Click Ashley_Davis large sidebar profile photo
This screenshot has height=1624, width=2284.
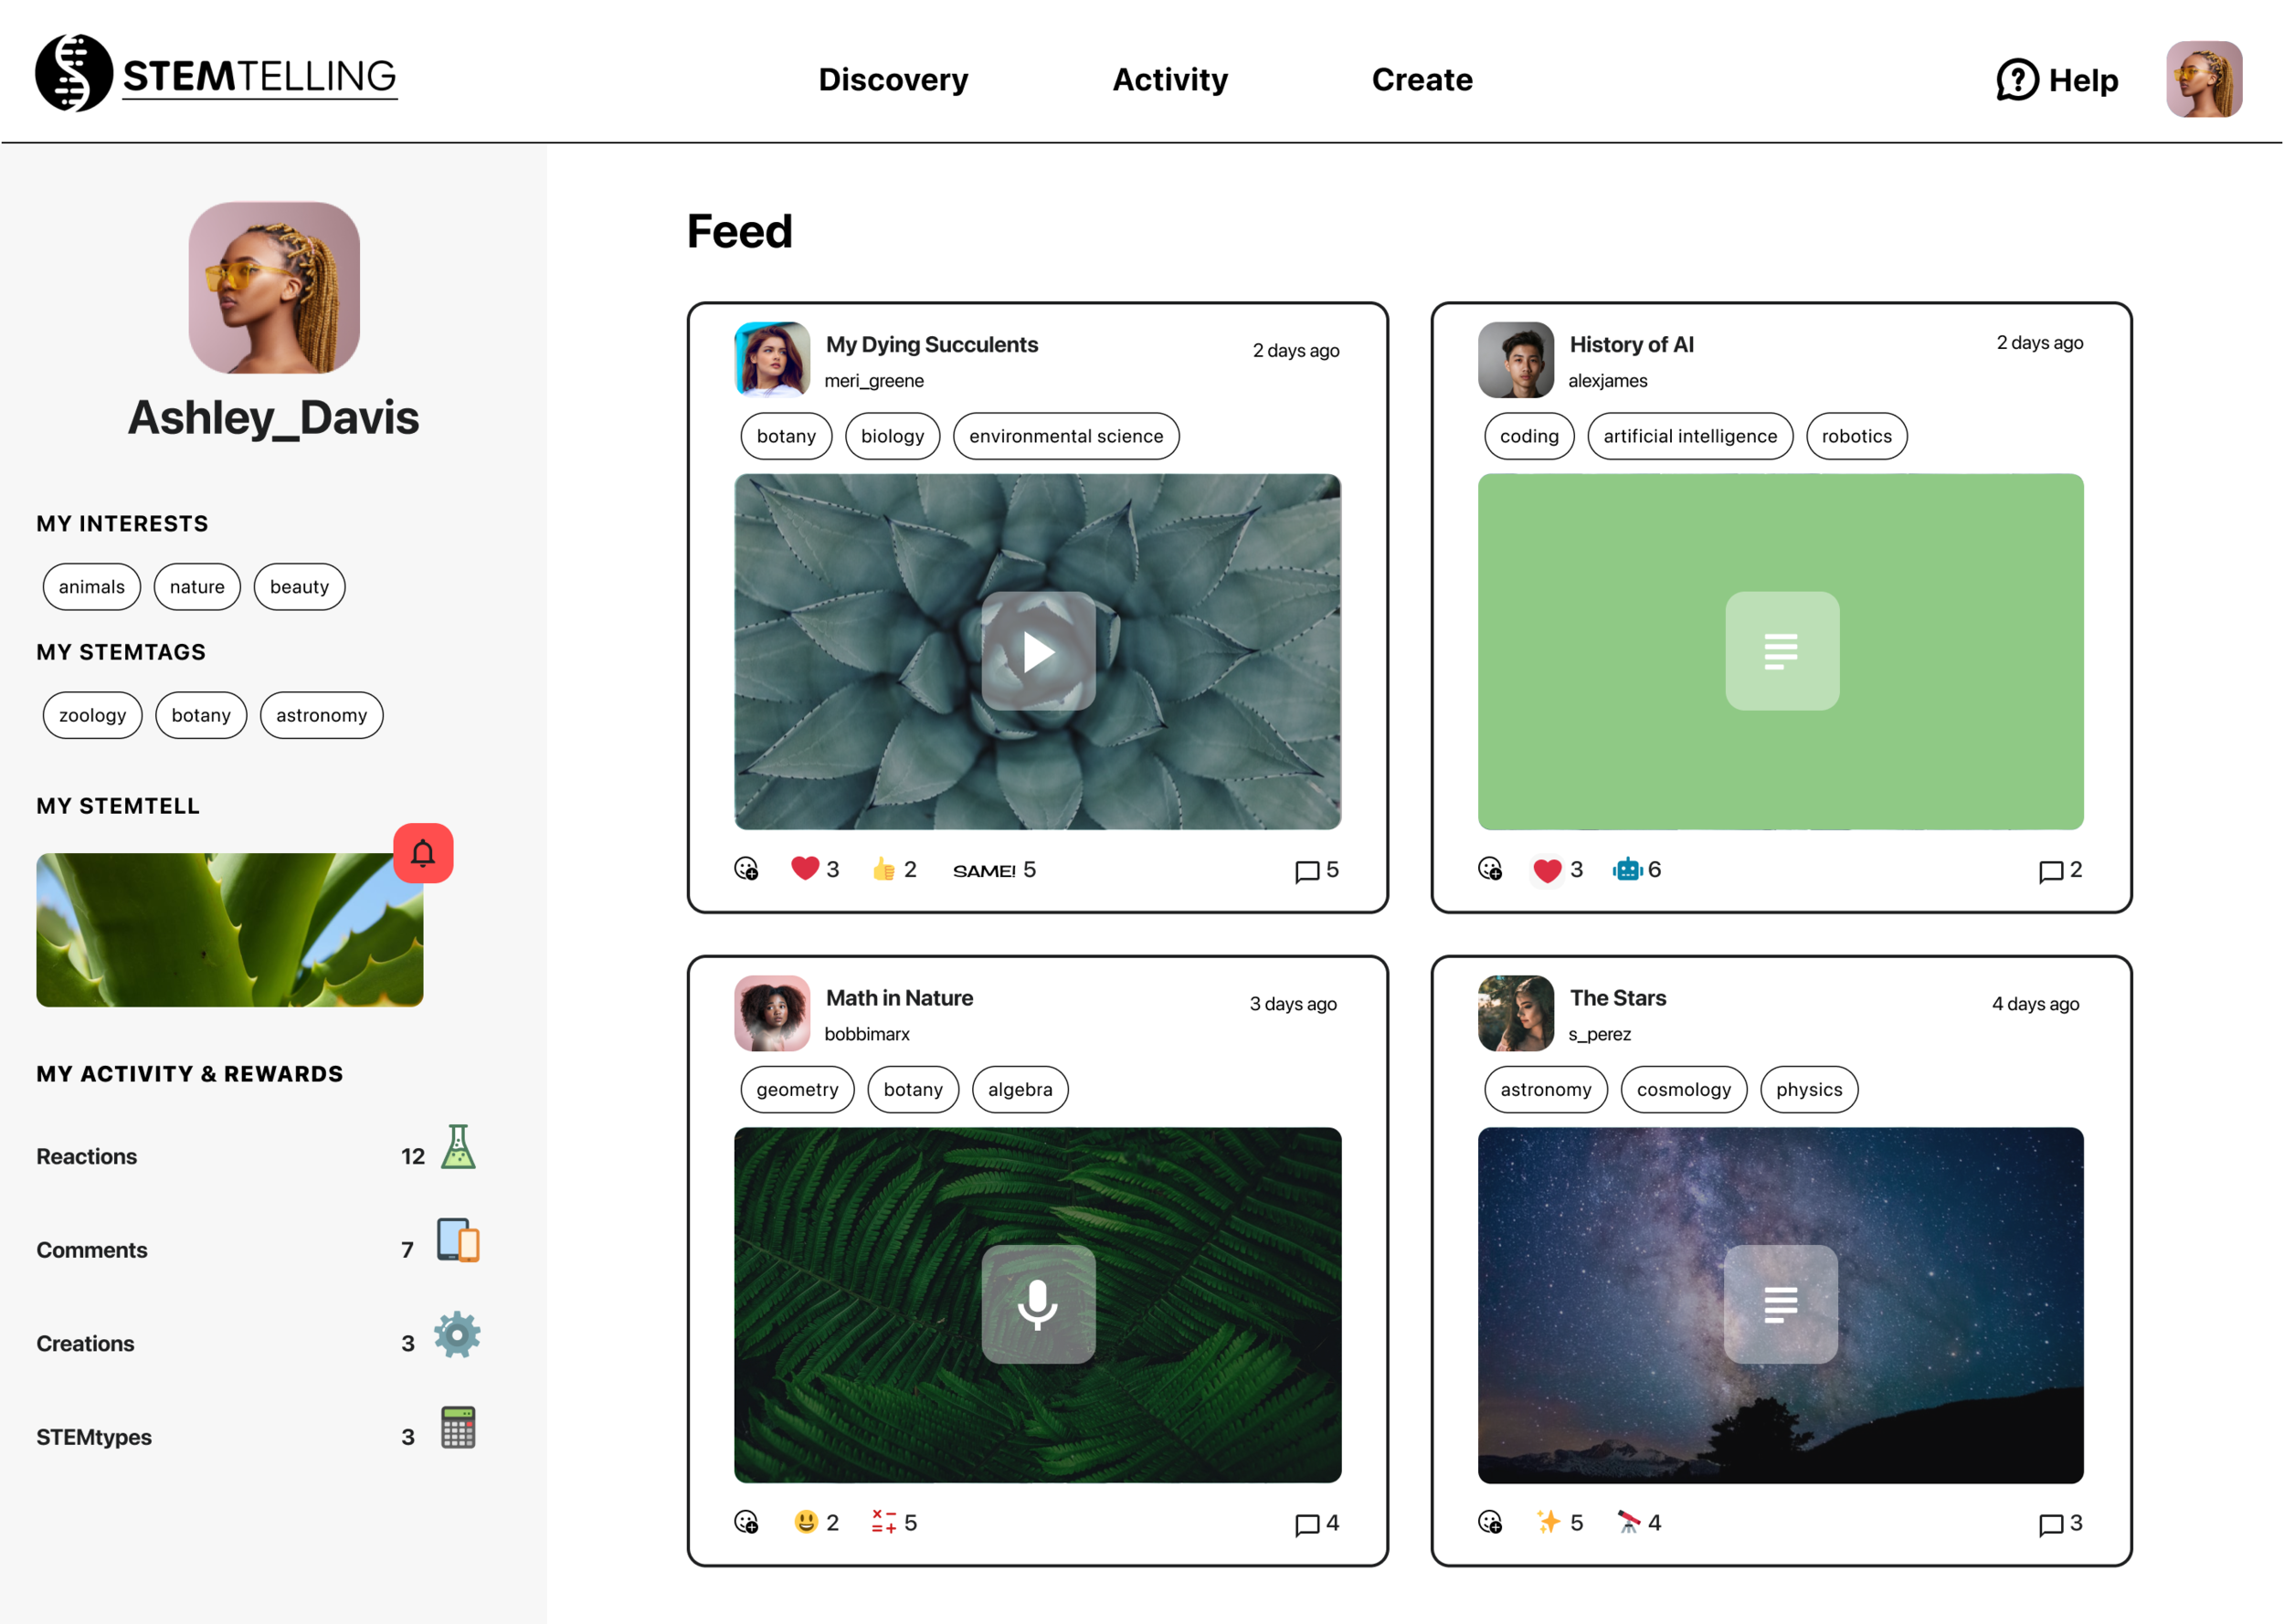pos(274,288)
